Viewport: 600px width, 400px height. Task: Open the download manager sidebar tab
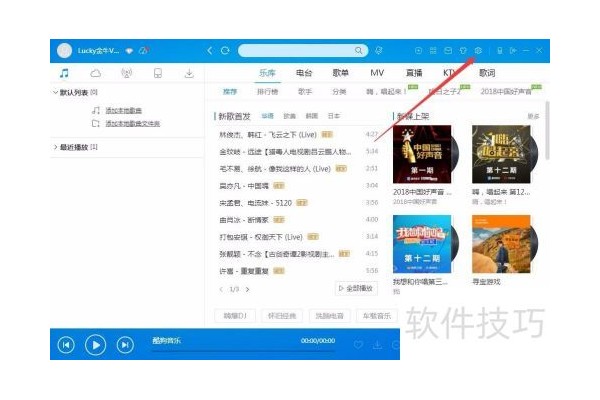click(x=189, y=73)
